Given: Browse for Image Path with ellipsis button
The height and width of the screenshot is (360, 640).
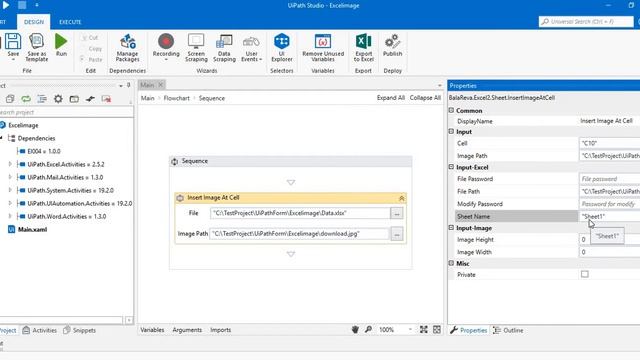Looking at the screenshot, I should 397,234.
